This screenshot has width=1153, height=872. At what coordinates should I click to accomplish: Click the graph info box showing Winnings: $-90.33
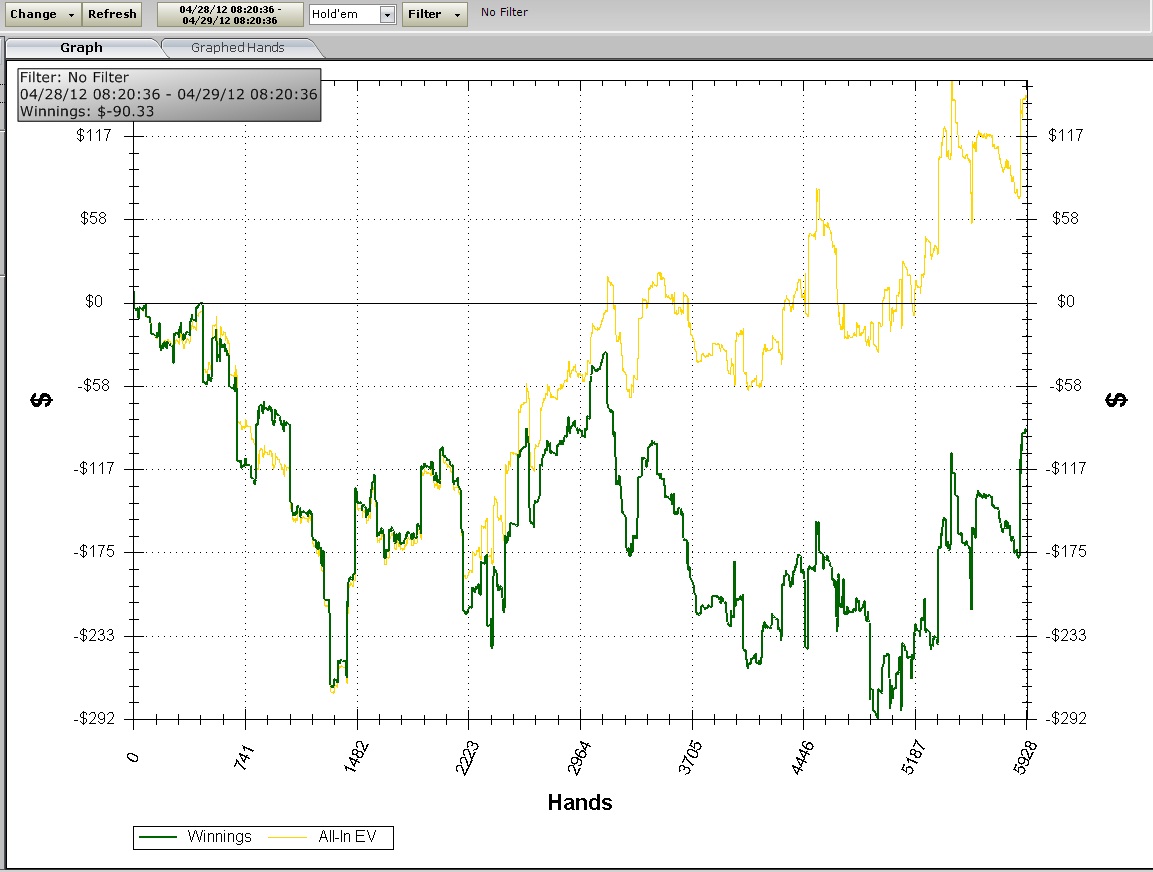point(169,94)
